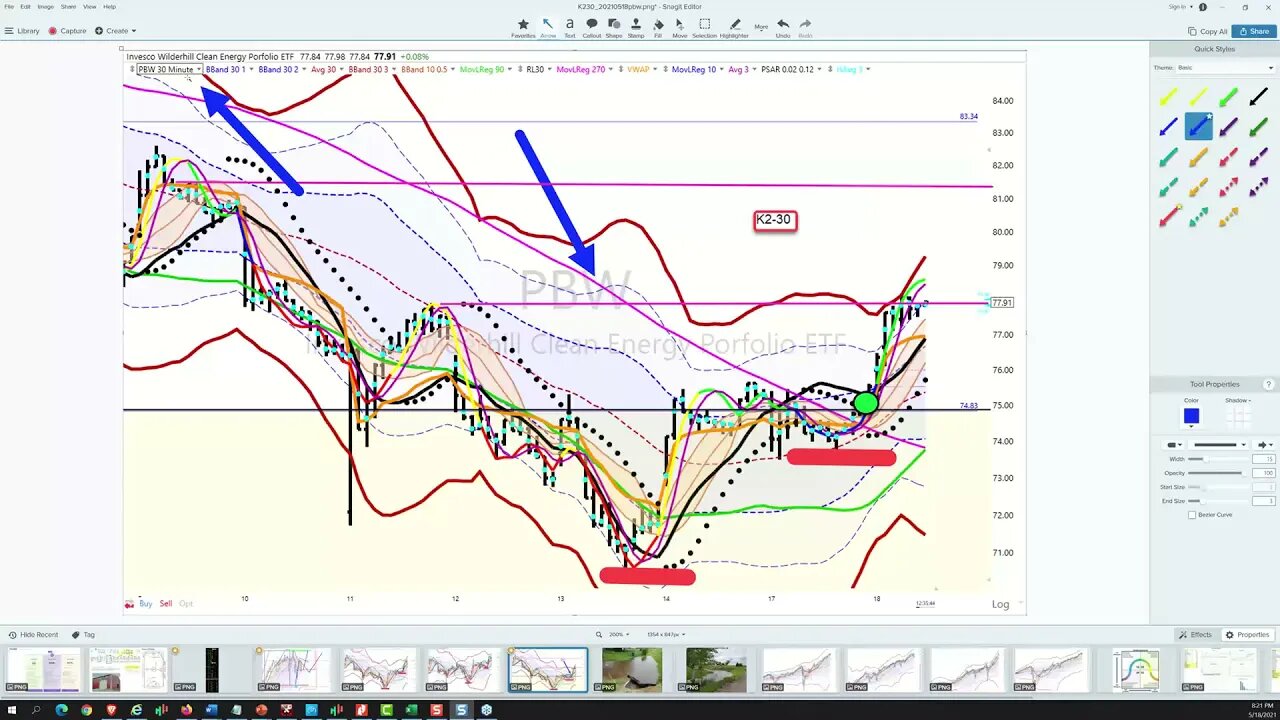
Task: Open the Sign in dropdown
Action: pyautogui.click(x=1179, y=6)
